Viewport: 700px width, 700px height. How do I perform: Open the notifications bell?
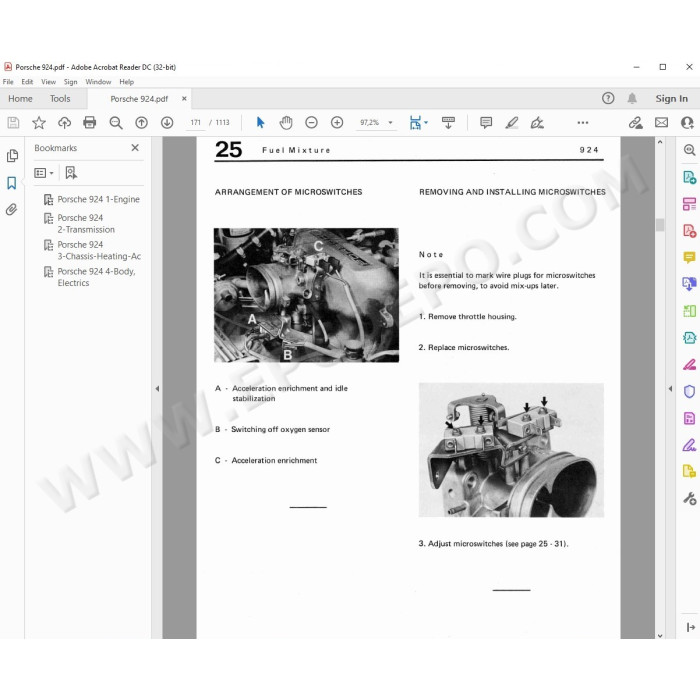[632, 98]
